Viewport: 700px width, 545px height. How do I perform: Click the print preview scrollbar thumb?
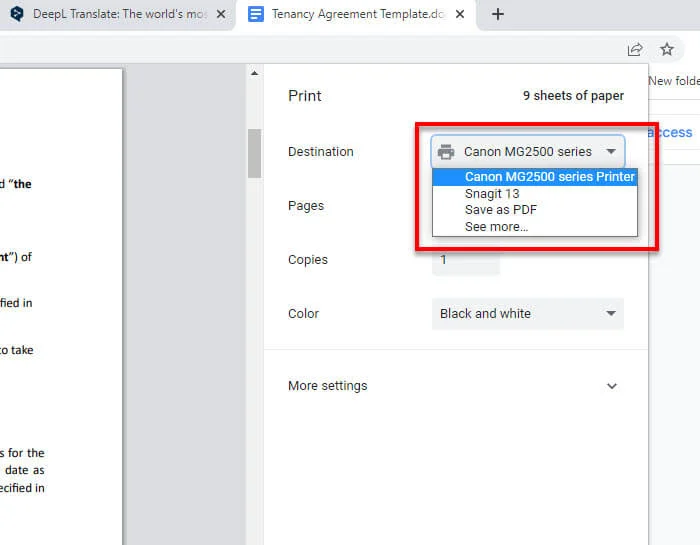[254, 154]
